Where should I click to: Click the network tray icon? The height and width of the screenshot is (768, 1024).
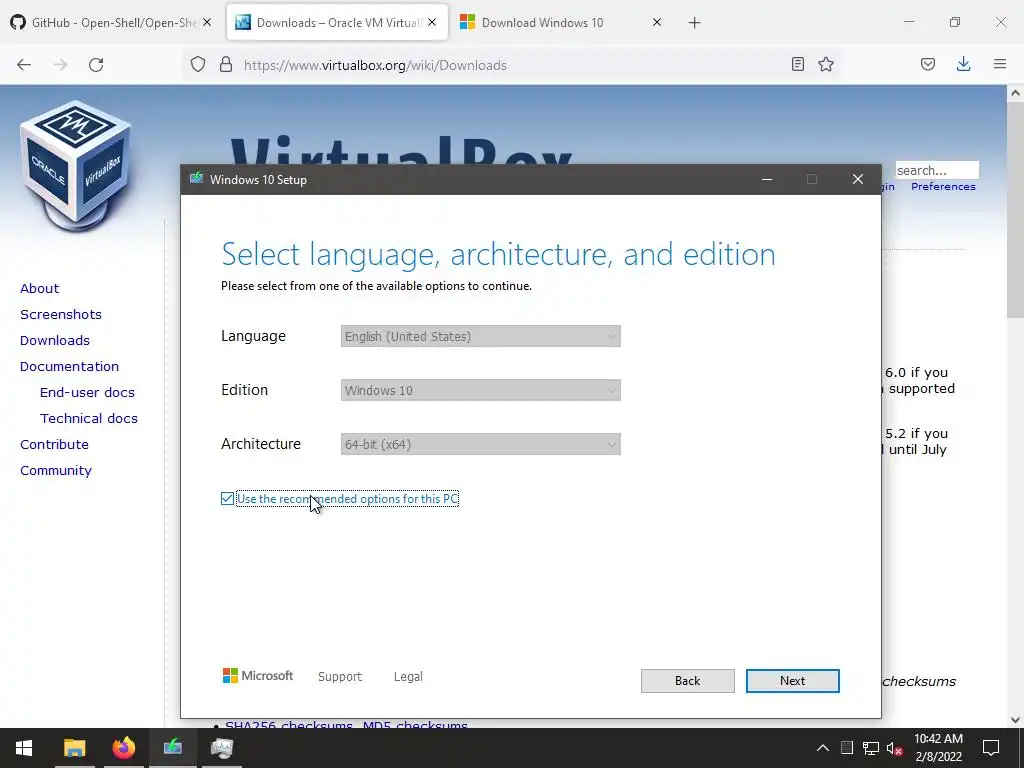[871, 748]
